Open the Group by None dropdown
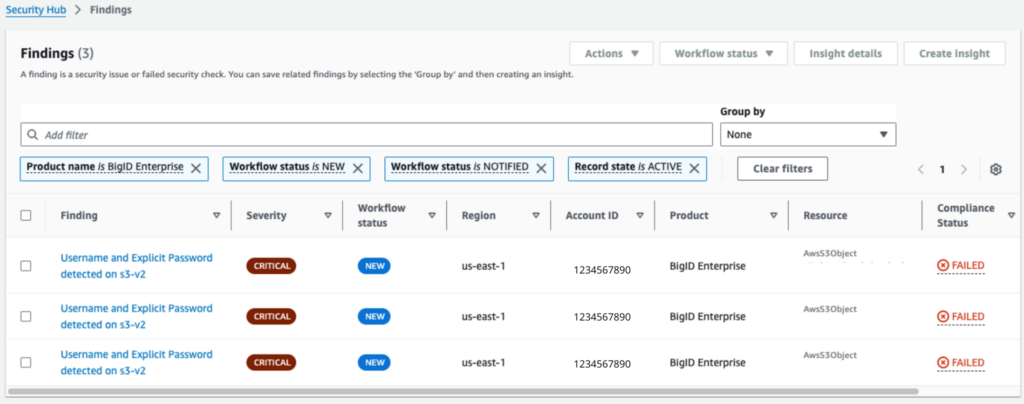This screenshot has height=404, width=1024. pos(808,134)
